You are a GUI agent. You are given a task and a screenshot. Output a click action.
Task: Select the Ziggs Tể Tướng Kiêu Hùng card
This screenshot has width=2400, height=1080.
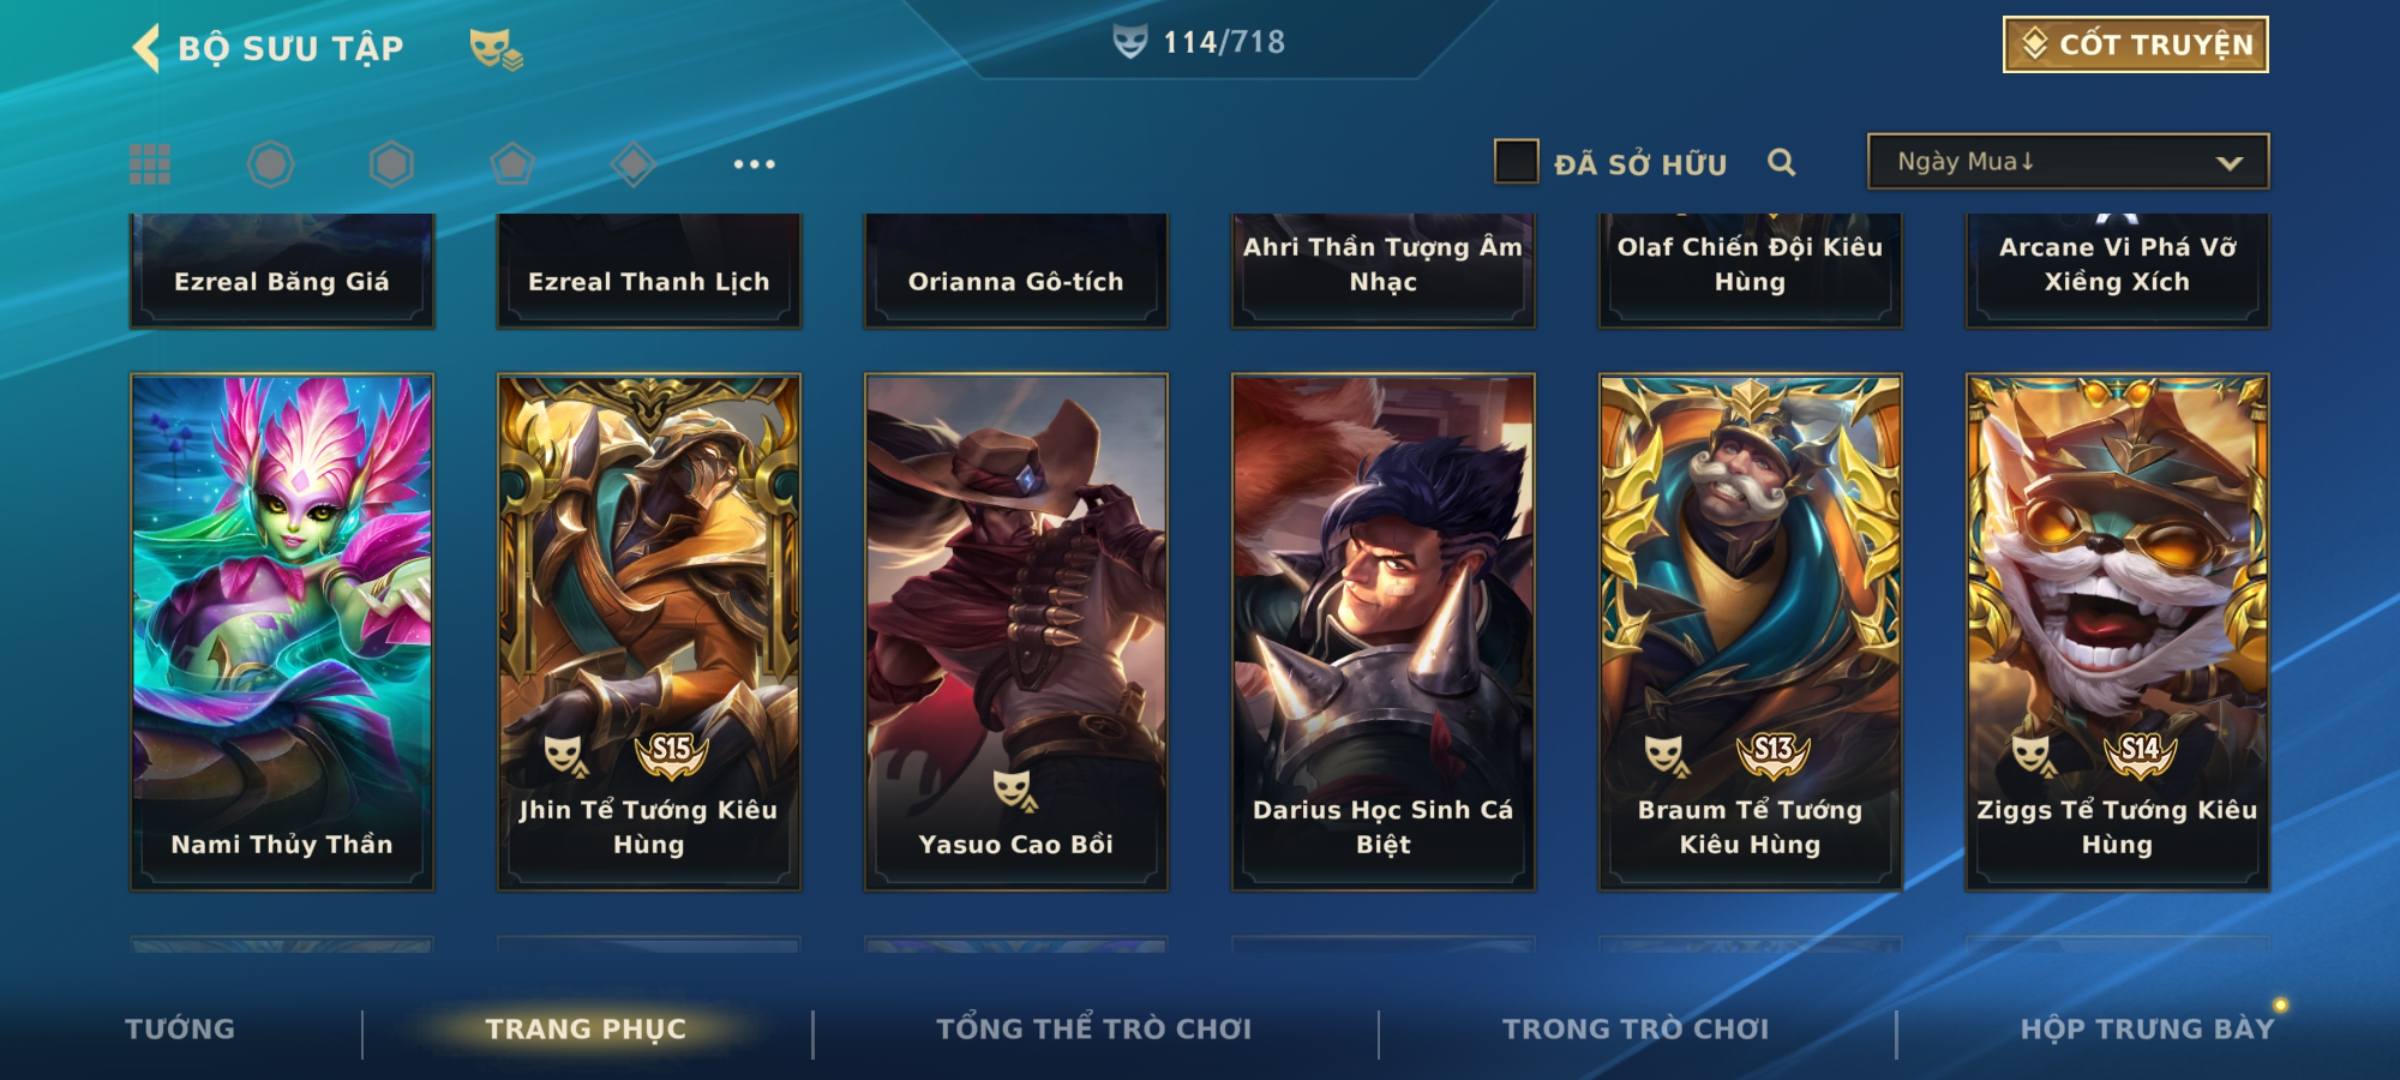2117,632
